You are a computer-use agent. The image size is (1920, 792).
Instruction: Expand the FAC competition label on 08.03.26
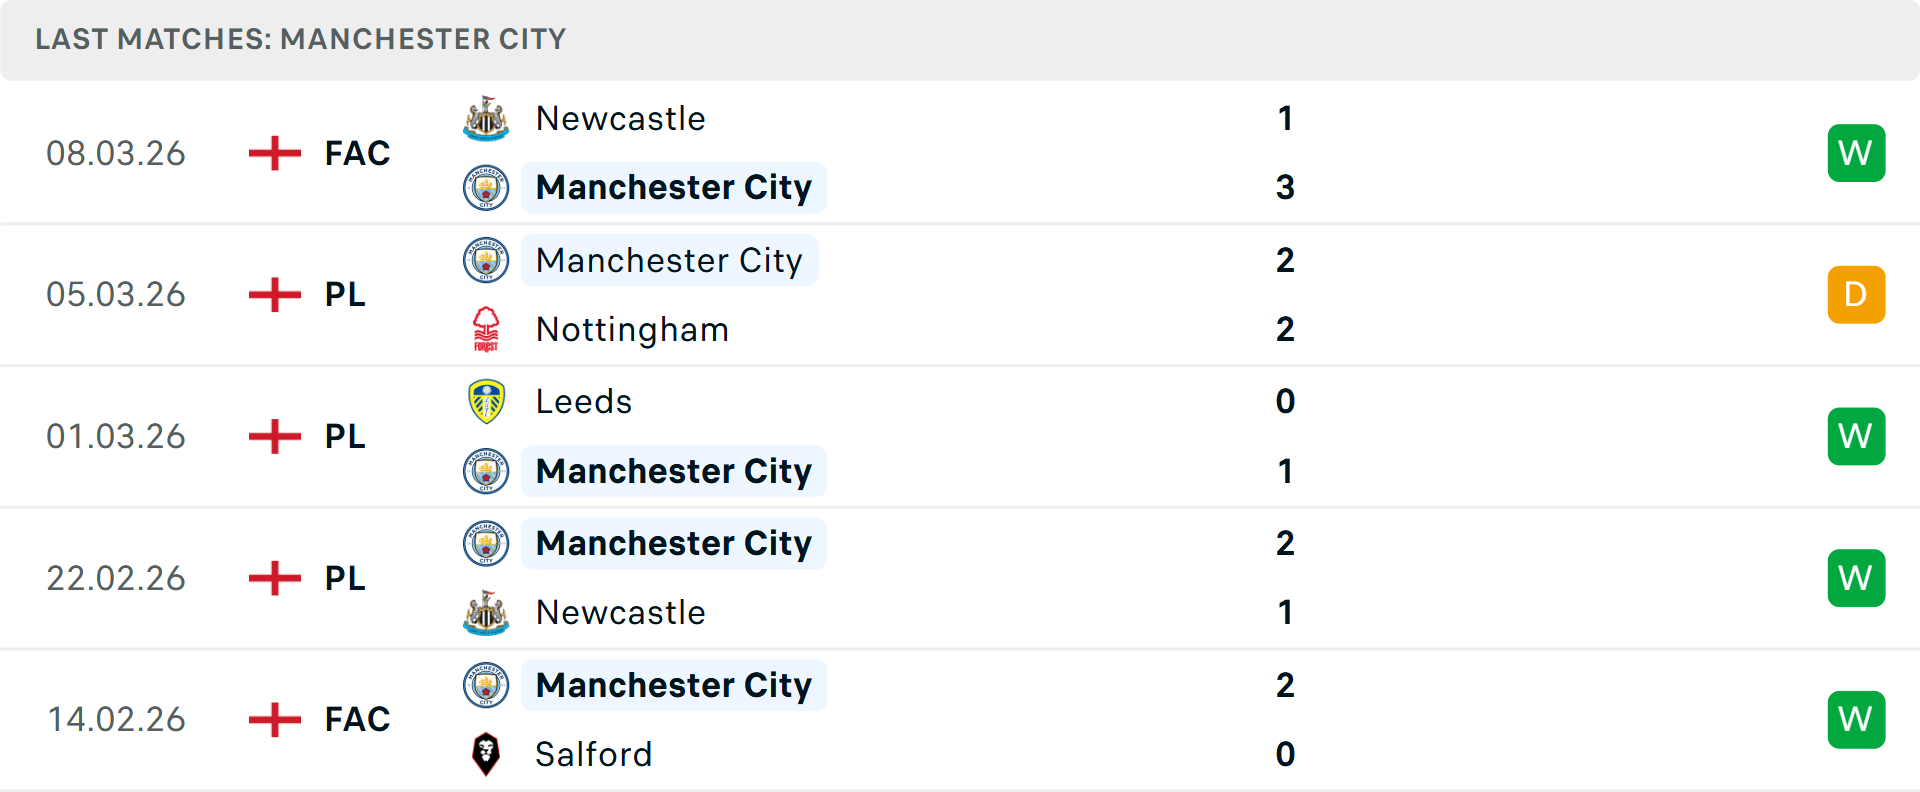pos(356,152)
